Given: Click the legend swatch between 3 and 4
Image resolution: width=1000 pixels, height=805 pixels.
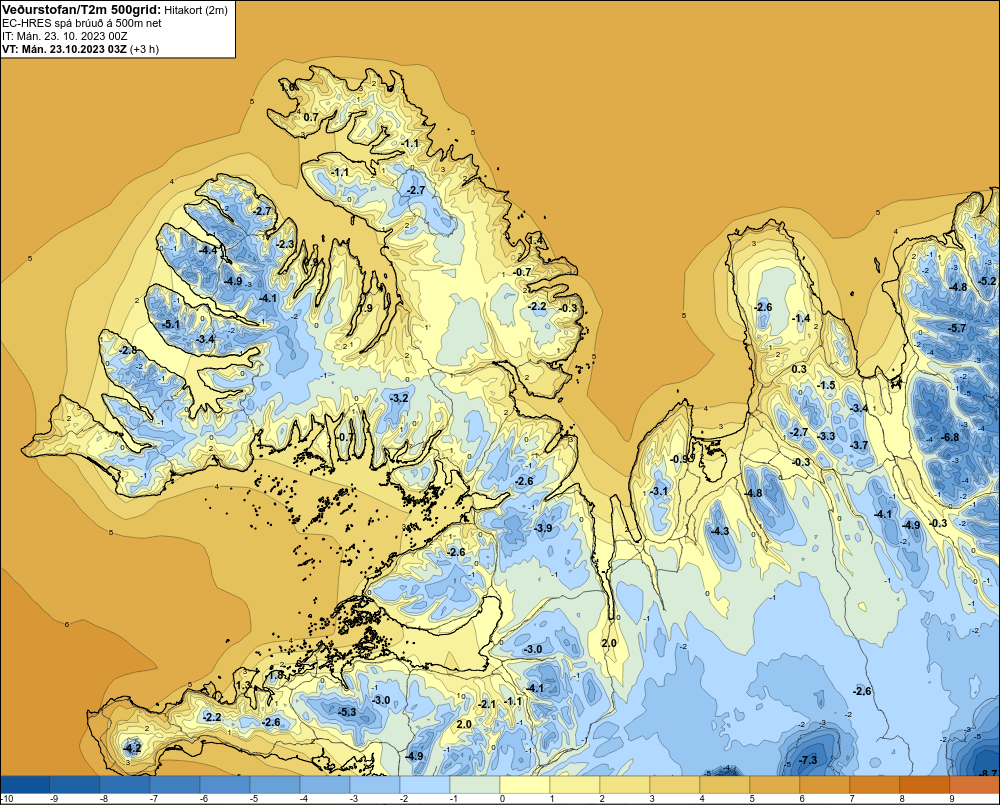Looking at the screenshot, I should click(675, 784).
